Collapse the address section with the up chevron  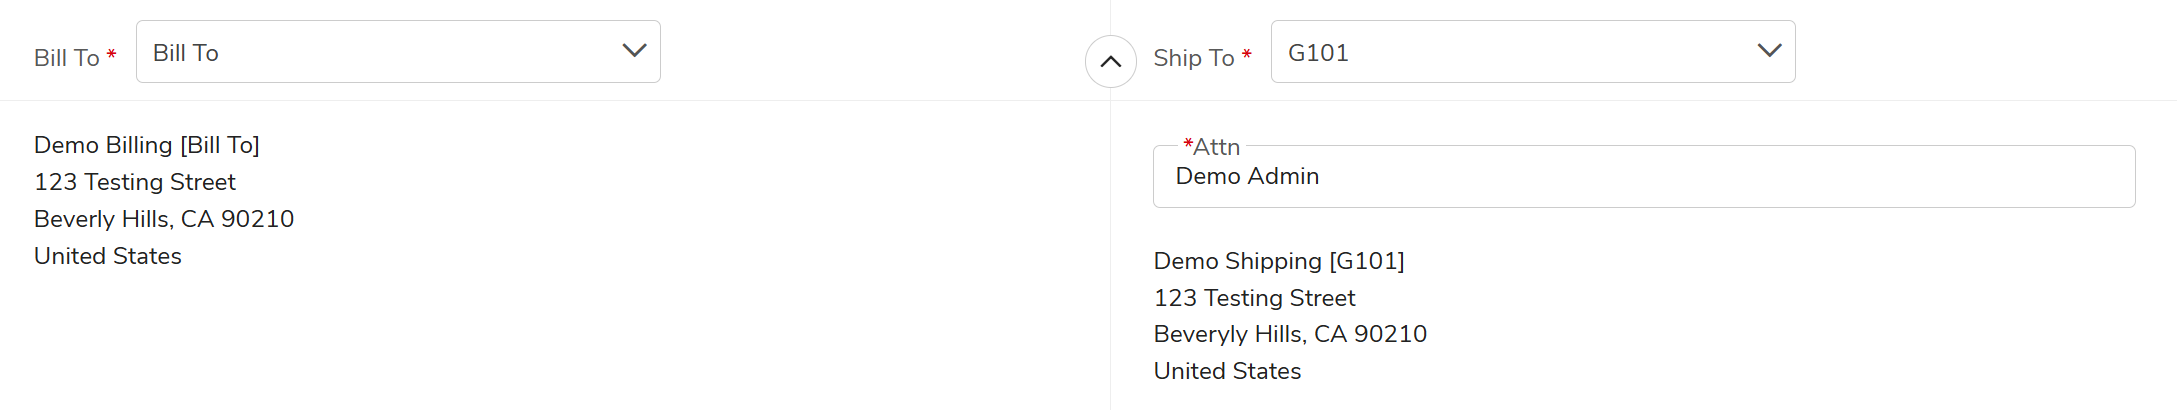[x=1110, y=61]
